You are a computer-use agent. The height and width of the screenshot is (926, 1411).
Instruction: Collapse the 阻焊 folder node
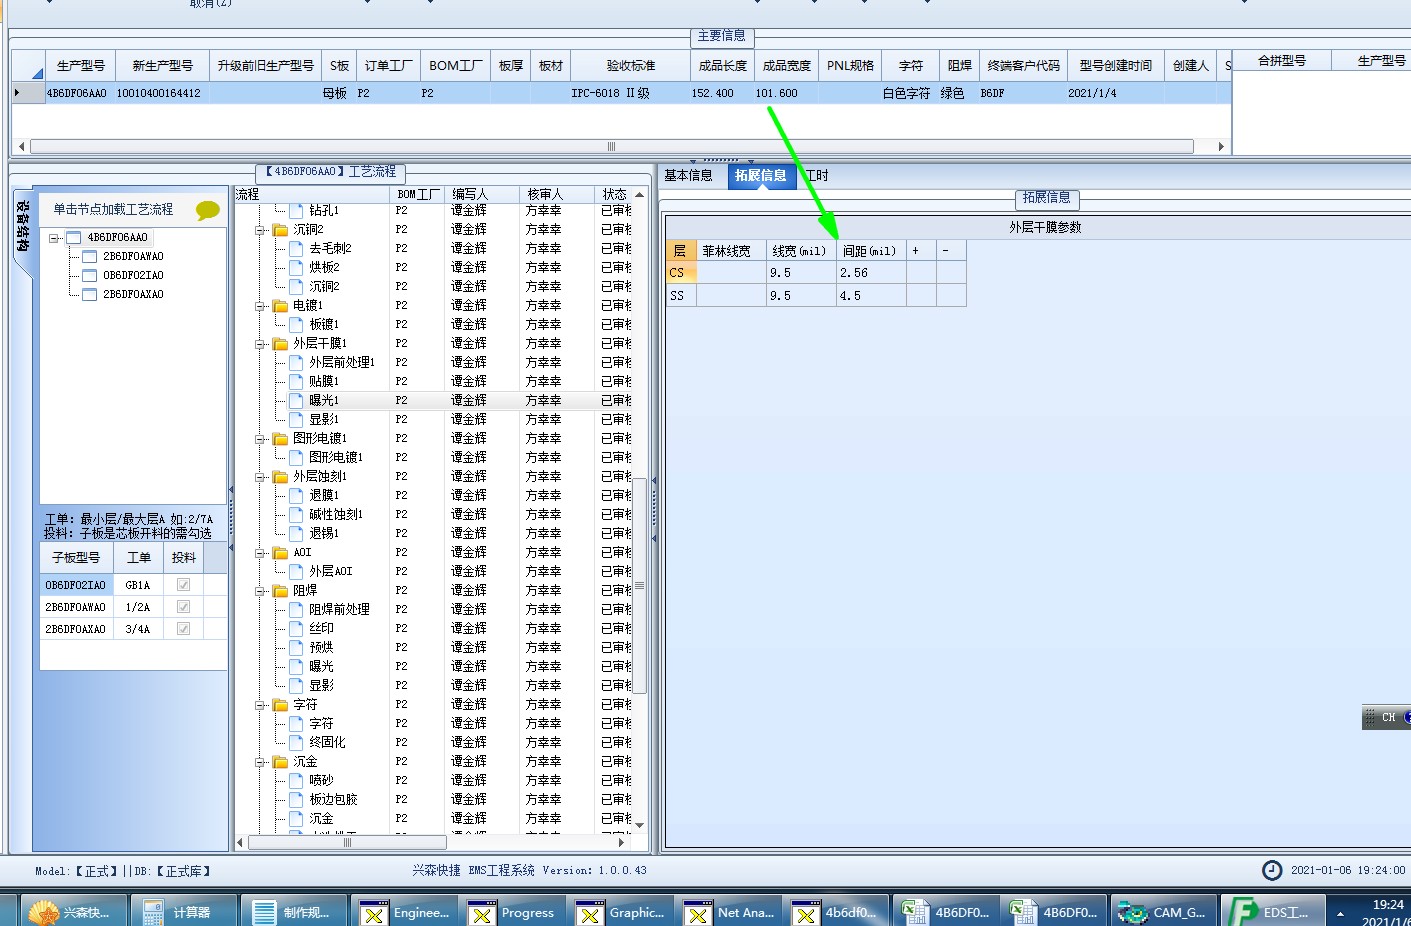pyautogui.click(x=260, y=591)
